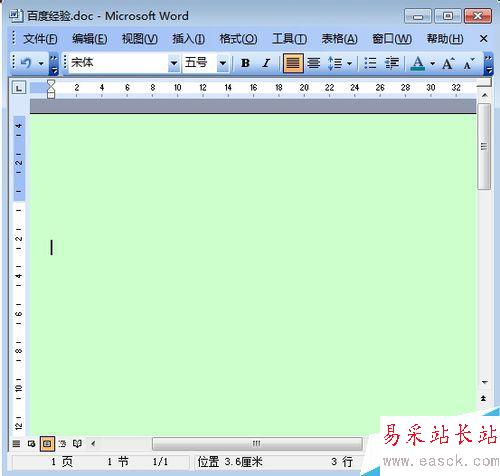Expand formatting toolbar options at right end

pos(488,63)
